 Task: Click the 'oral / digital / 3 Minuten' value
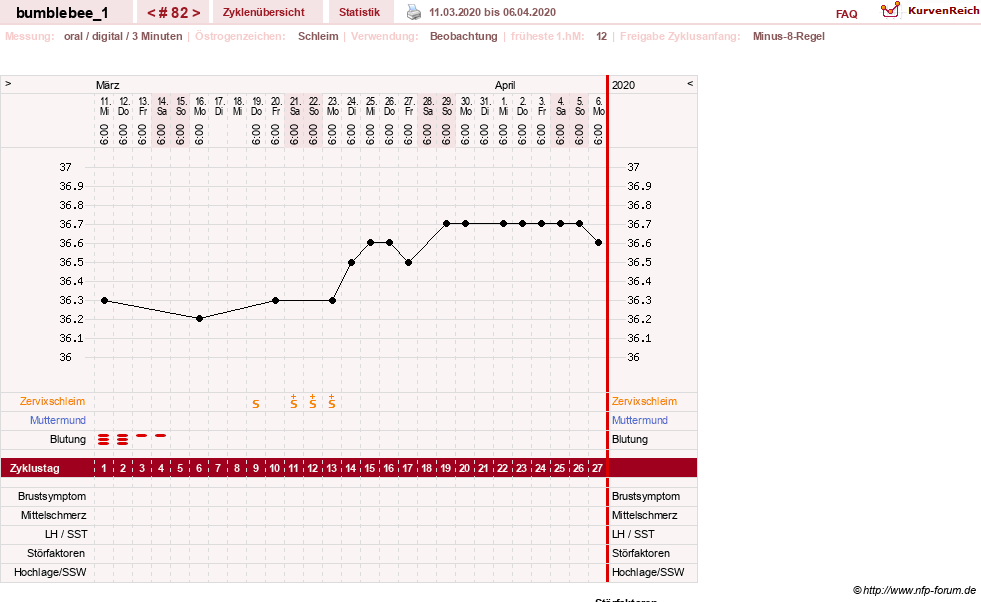(x=123, y=36)
